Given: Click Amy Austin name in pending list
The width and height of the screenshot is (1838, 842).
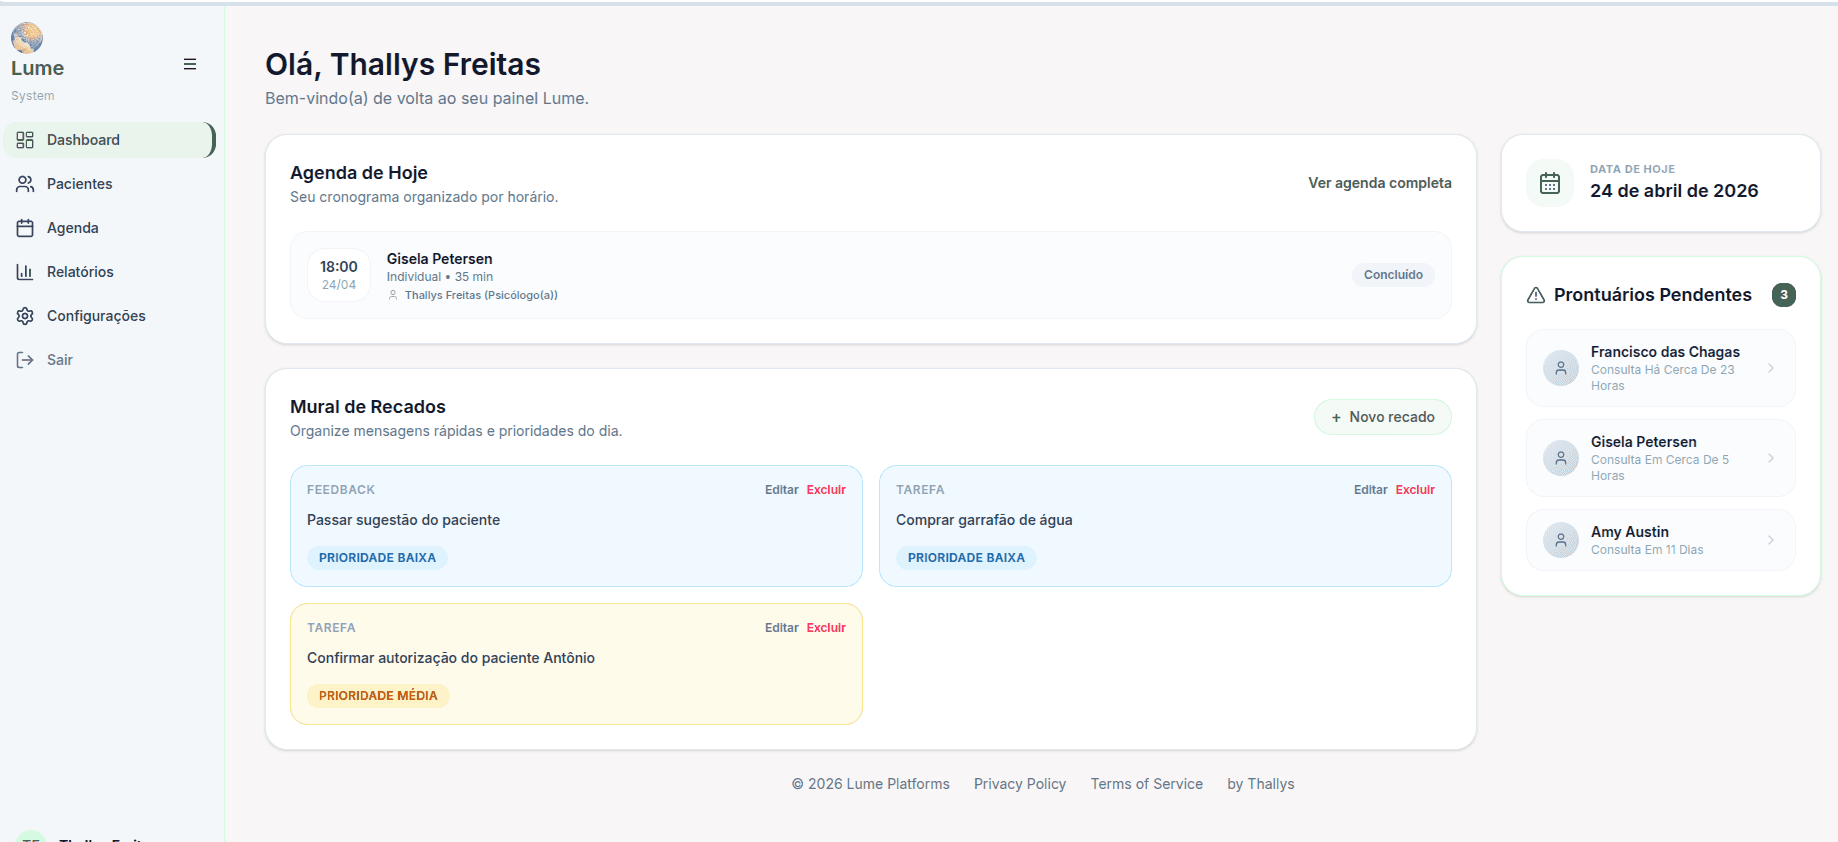Looking at the screenshot, I should point(1629,532).
